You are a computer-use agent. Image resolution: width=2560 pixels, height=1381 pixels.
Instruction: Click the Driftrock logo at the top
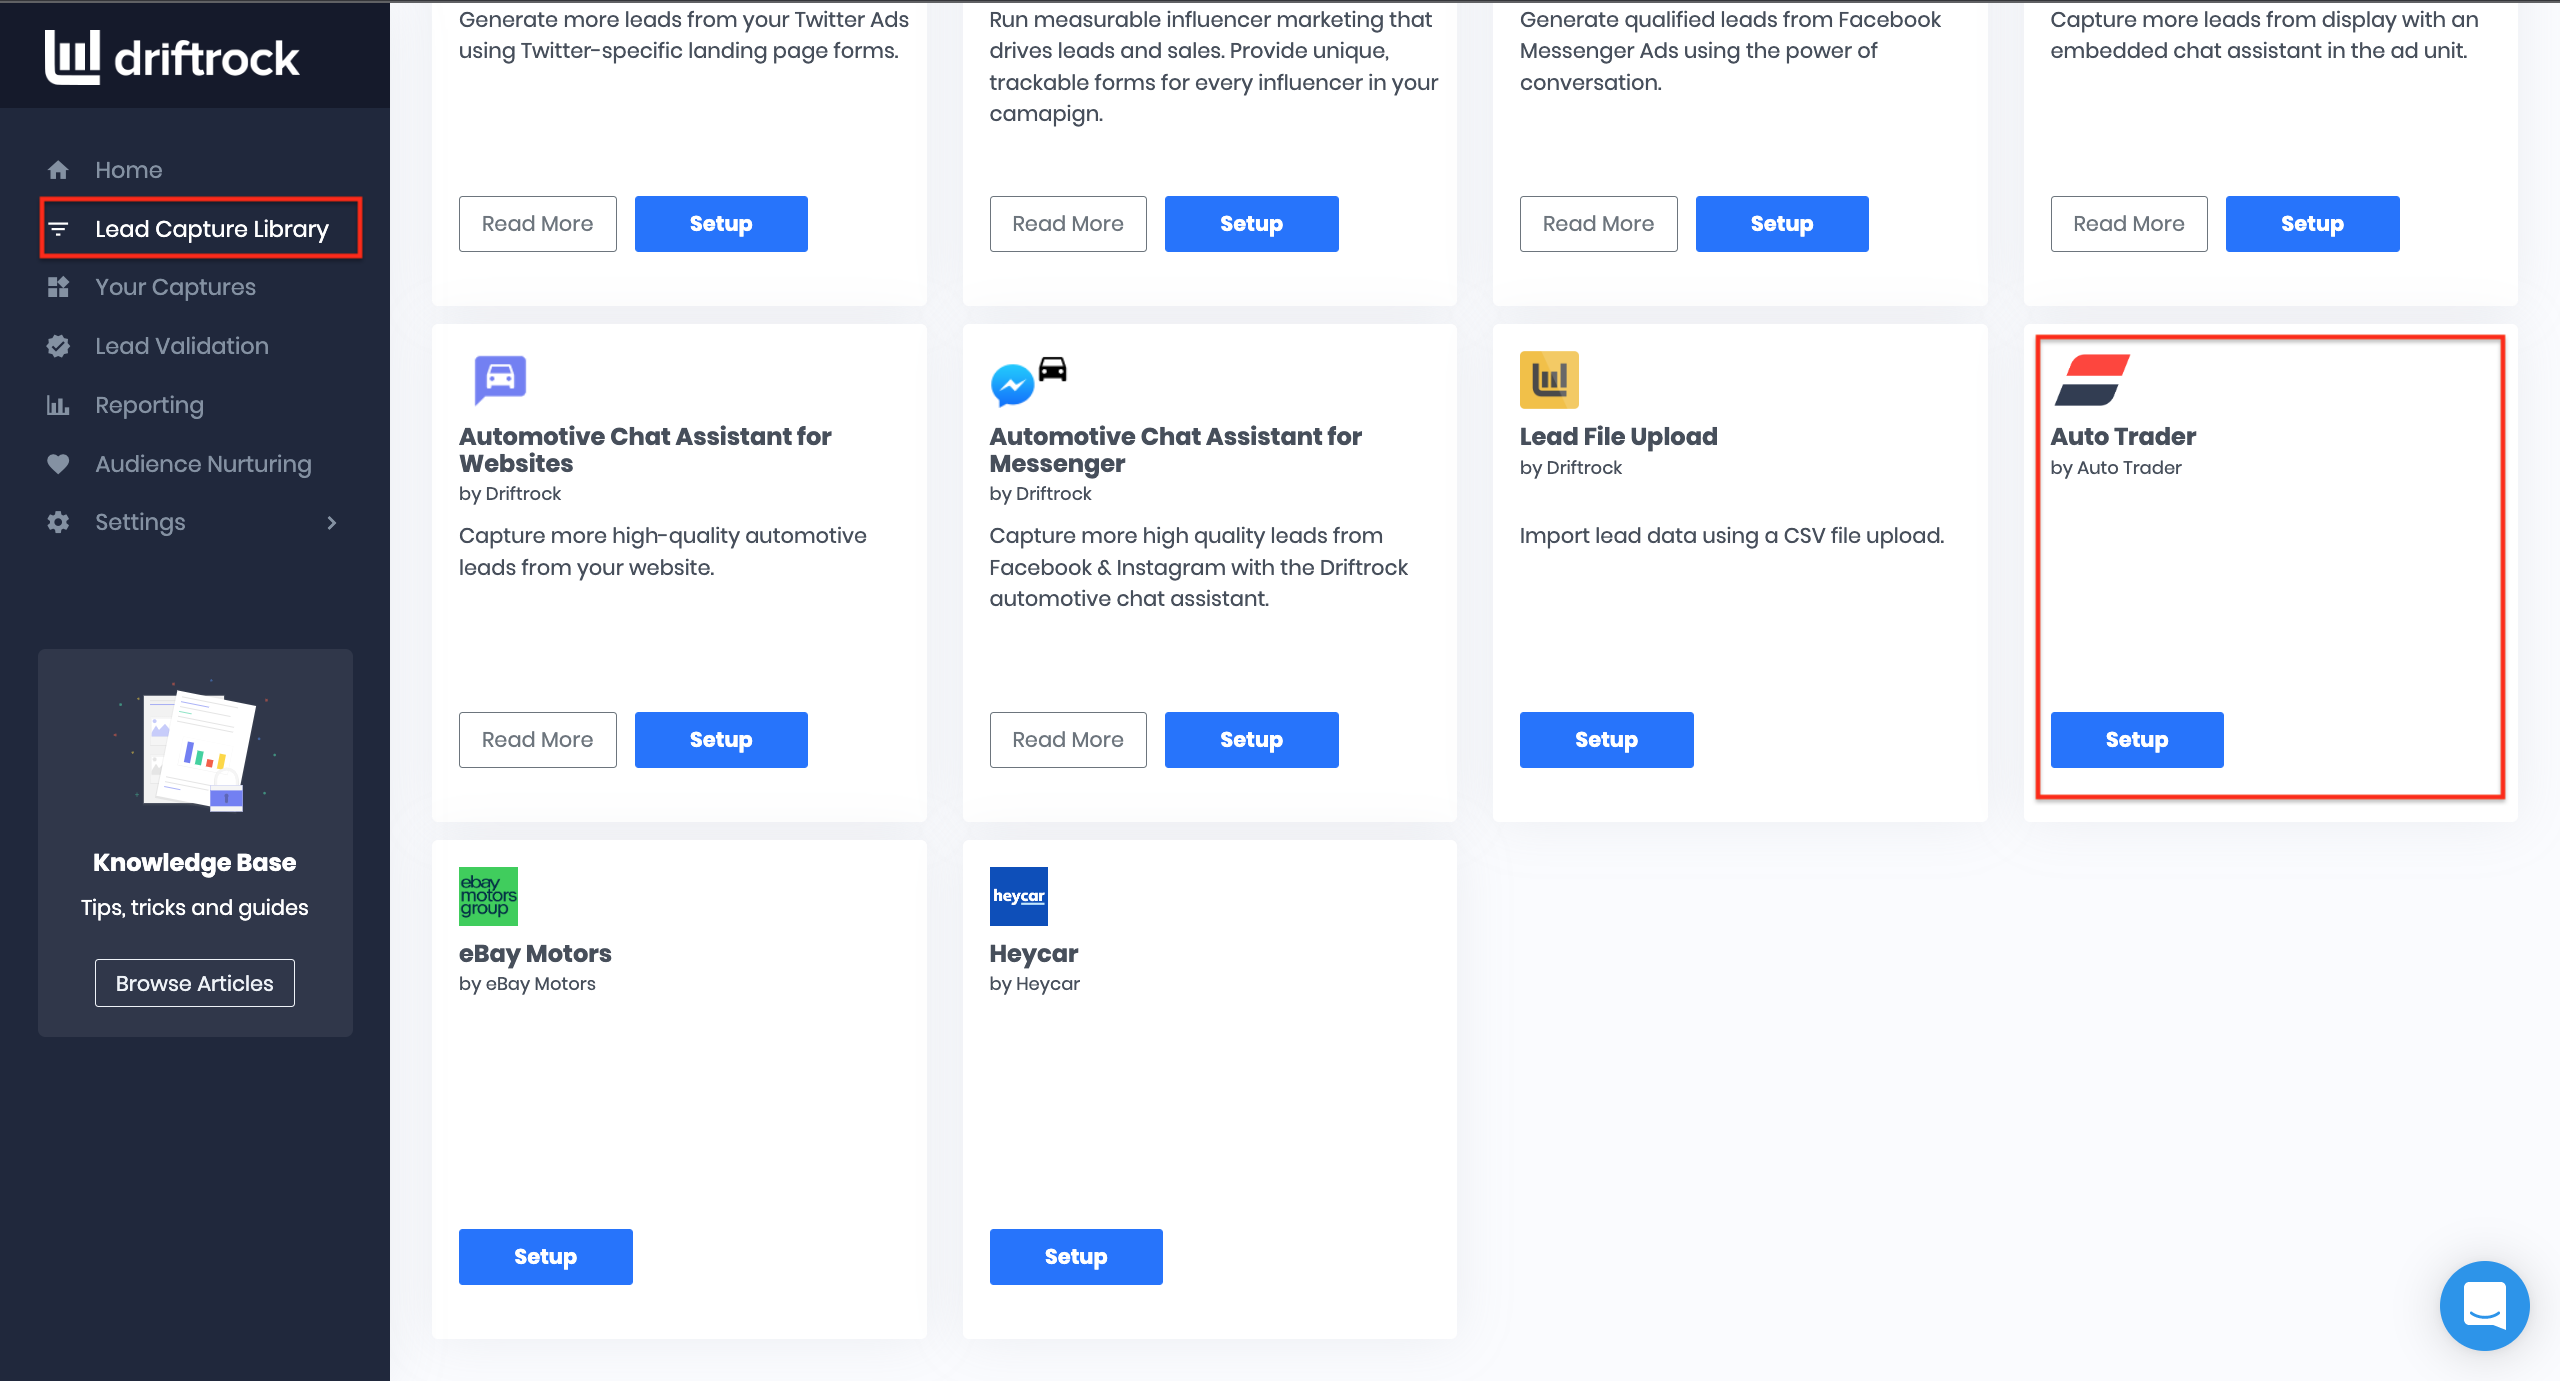point(171,57)
